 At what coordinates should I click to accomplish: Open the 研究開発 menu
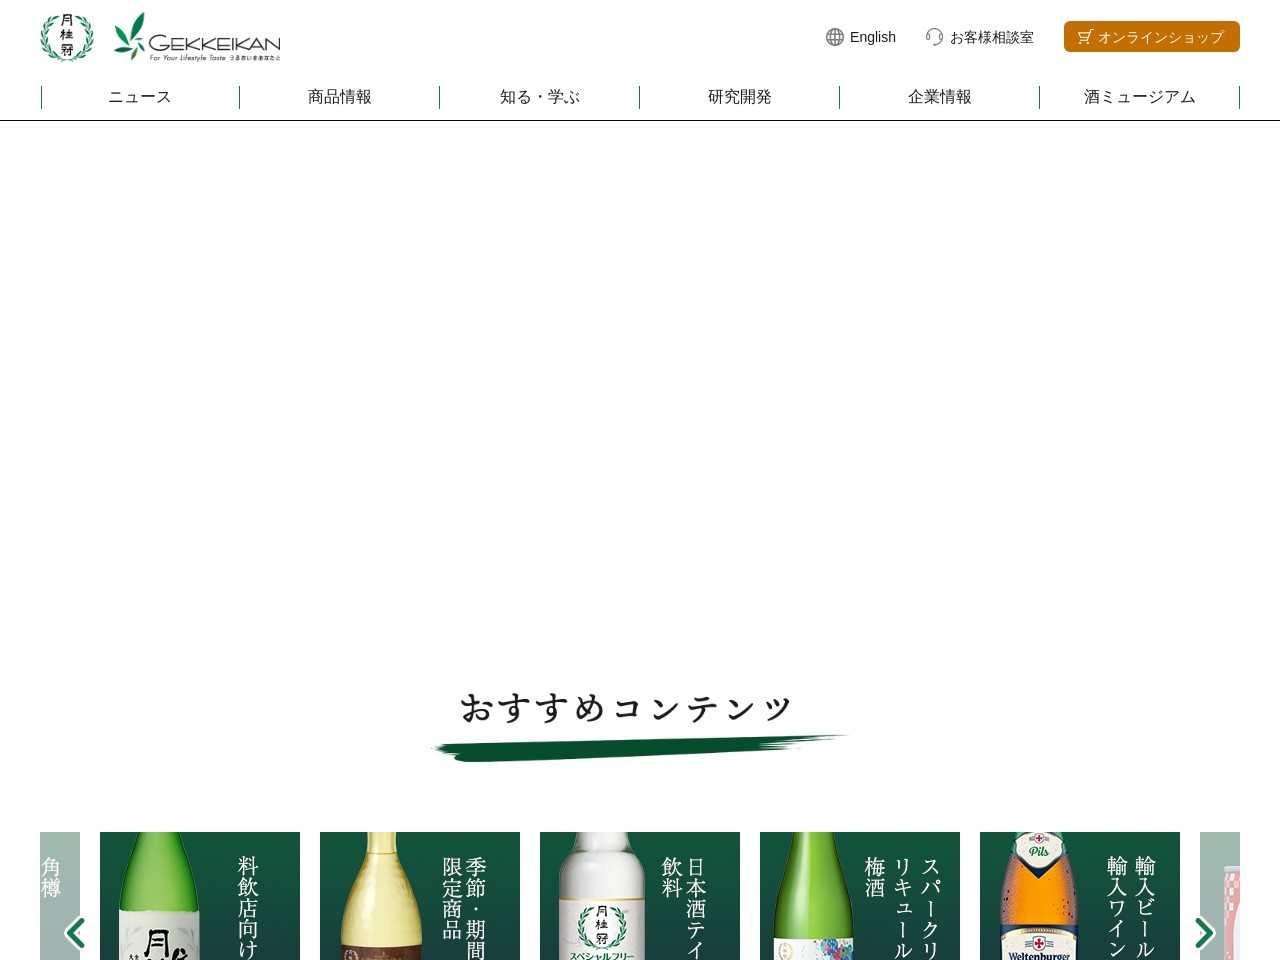740,97
